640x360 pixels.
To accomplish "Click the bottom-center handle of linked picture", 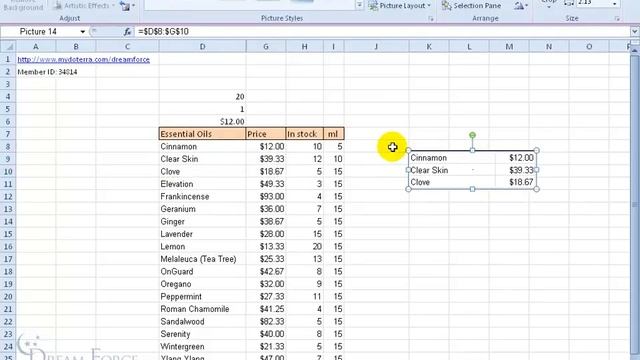I will [472, 189].
